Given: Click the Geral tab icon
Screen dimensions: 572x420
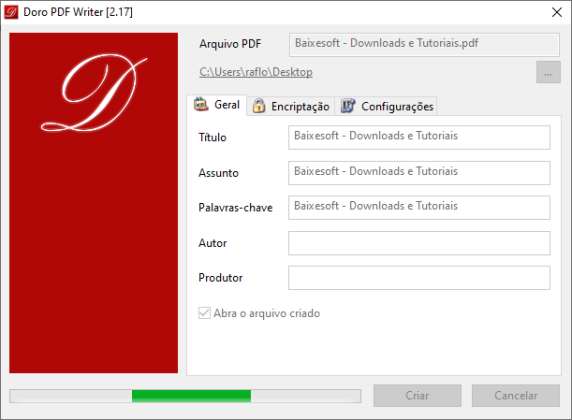Looking at the screenshot, I should [201, 104].
